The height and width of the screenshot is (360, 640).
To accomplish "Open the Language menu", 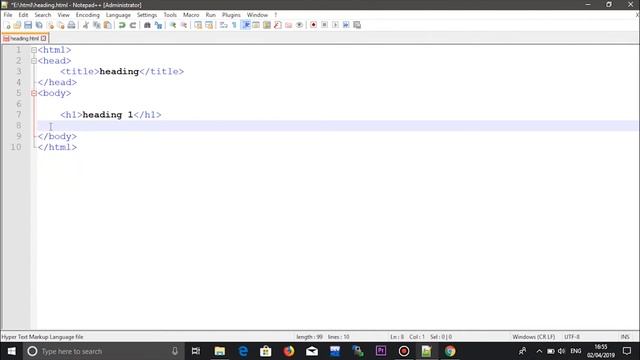I will 118,15.
